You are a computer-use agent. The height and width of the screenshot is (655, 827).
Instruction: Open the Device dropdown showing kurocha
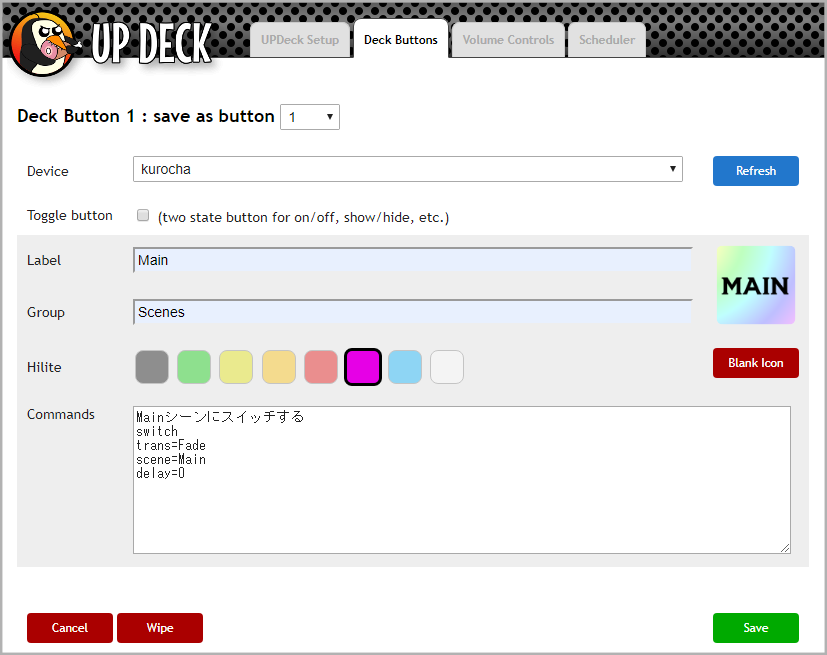pos(408,169)
